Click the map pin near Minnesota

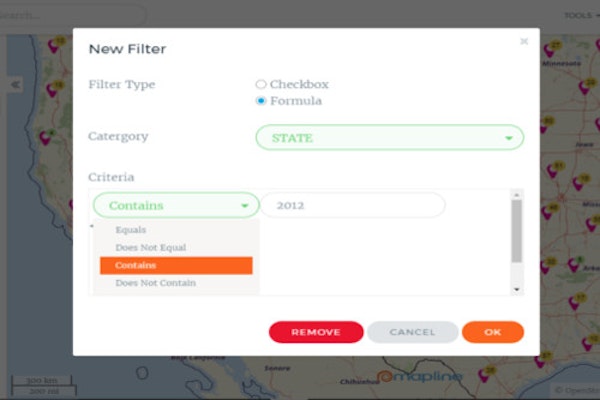point(550,50)
